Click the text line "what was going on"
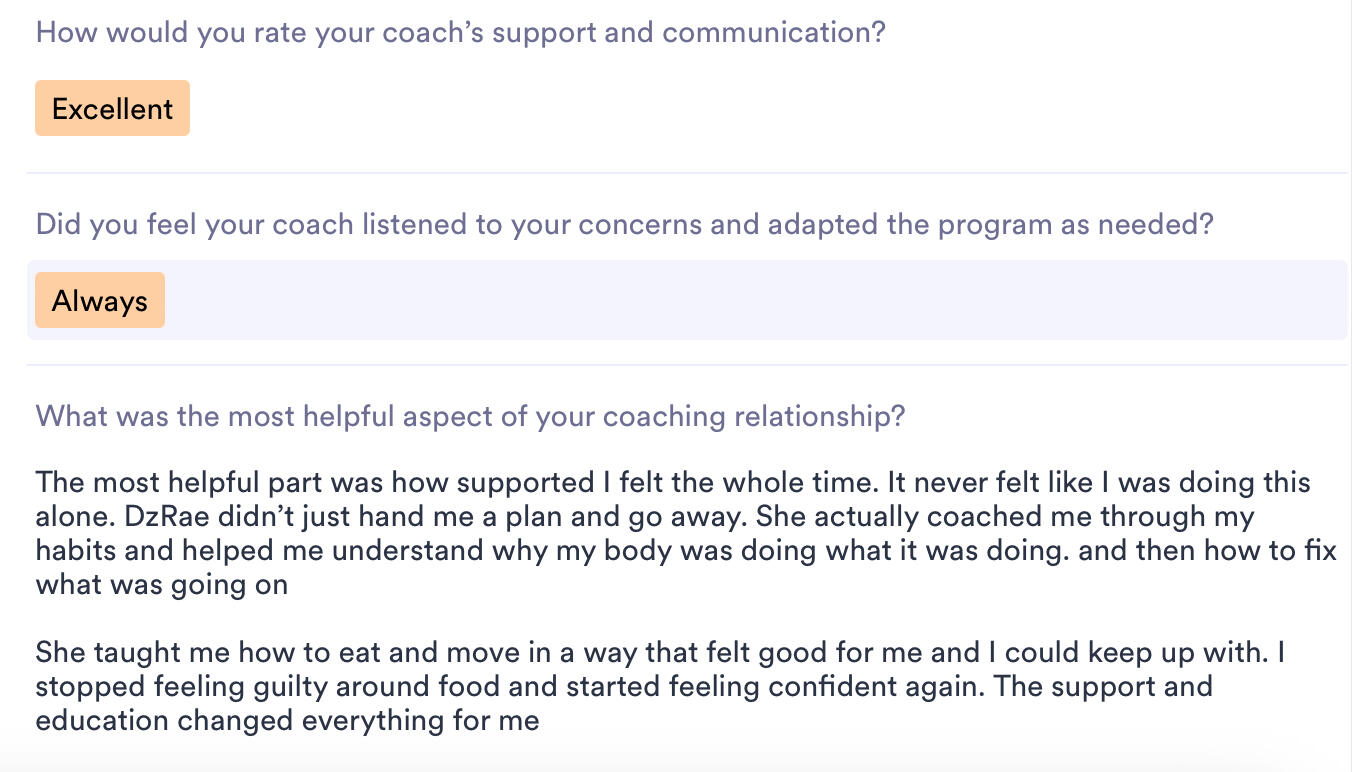The width and height of the screenshot is (1352, 772). (x=162, y=585)
